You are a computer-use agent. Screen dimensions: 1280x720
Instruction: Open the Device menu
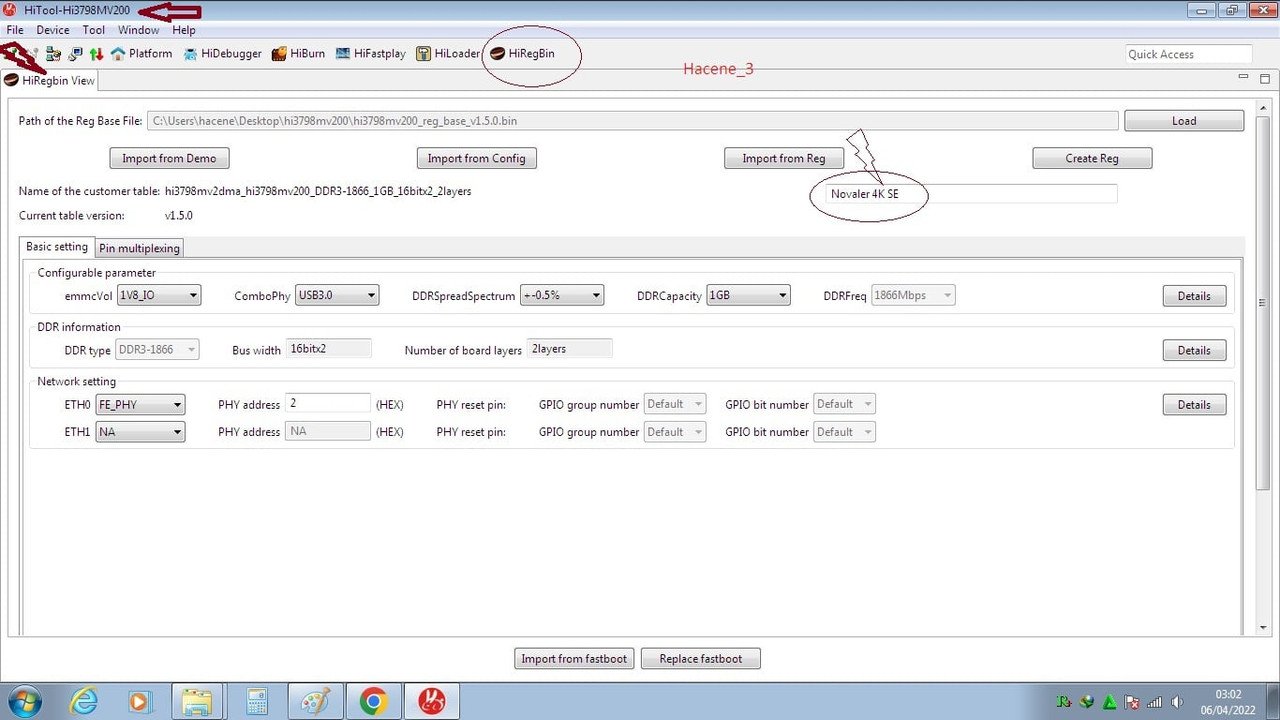pos(53,30)
